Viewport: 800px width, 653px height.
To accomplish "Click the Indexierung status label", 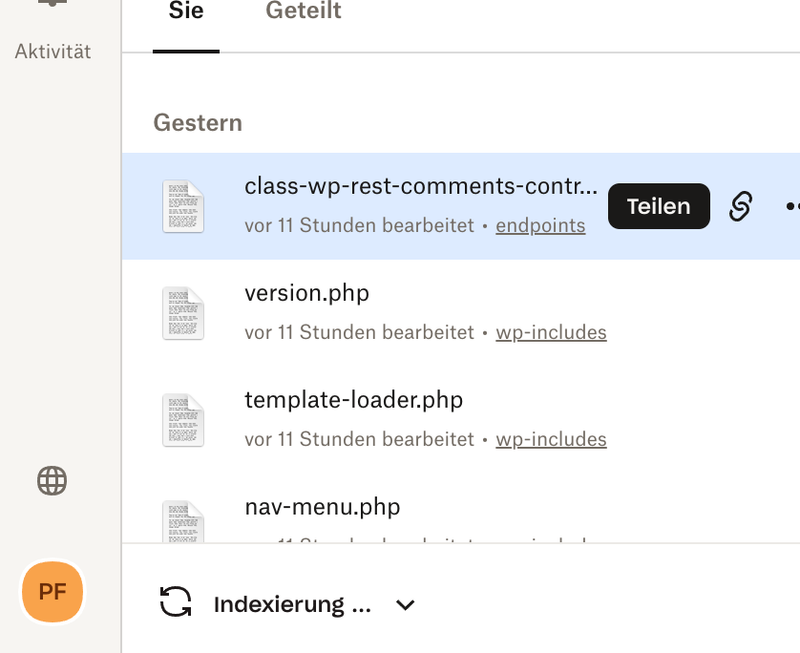I will (x=292, y=604).
